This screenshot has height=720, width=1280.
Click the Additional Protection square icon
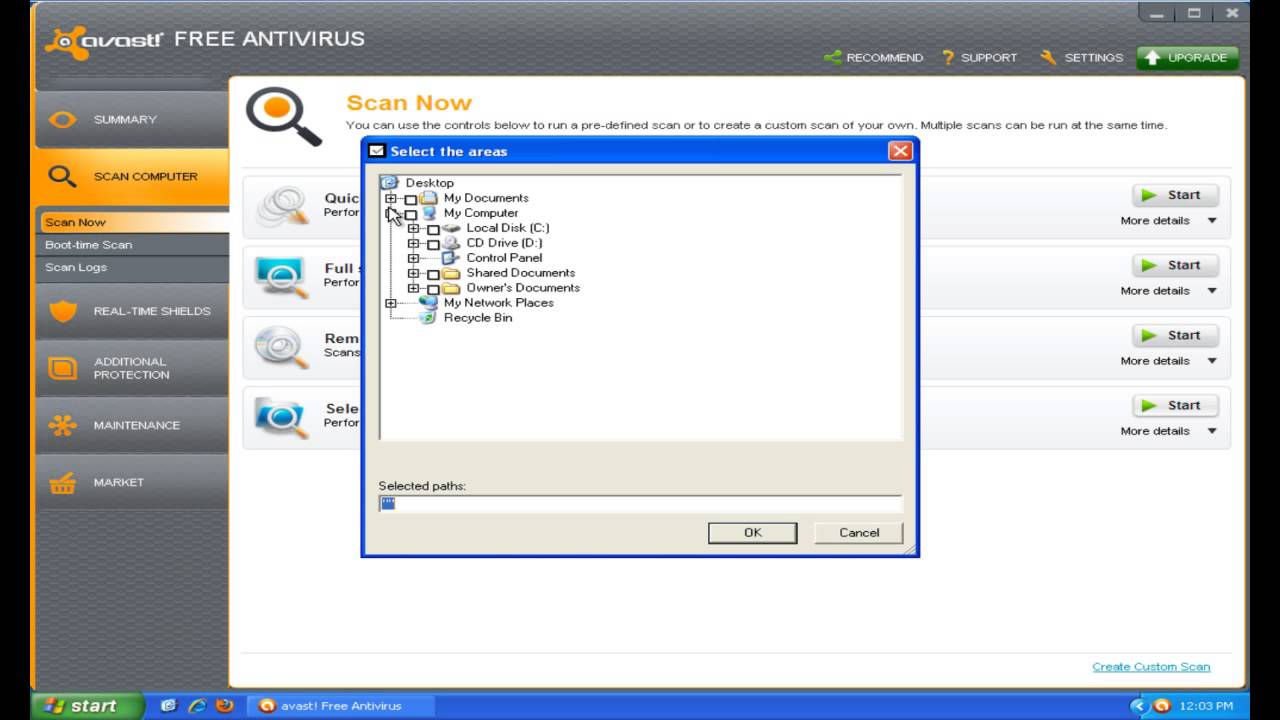62,368
